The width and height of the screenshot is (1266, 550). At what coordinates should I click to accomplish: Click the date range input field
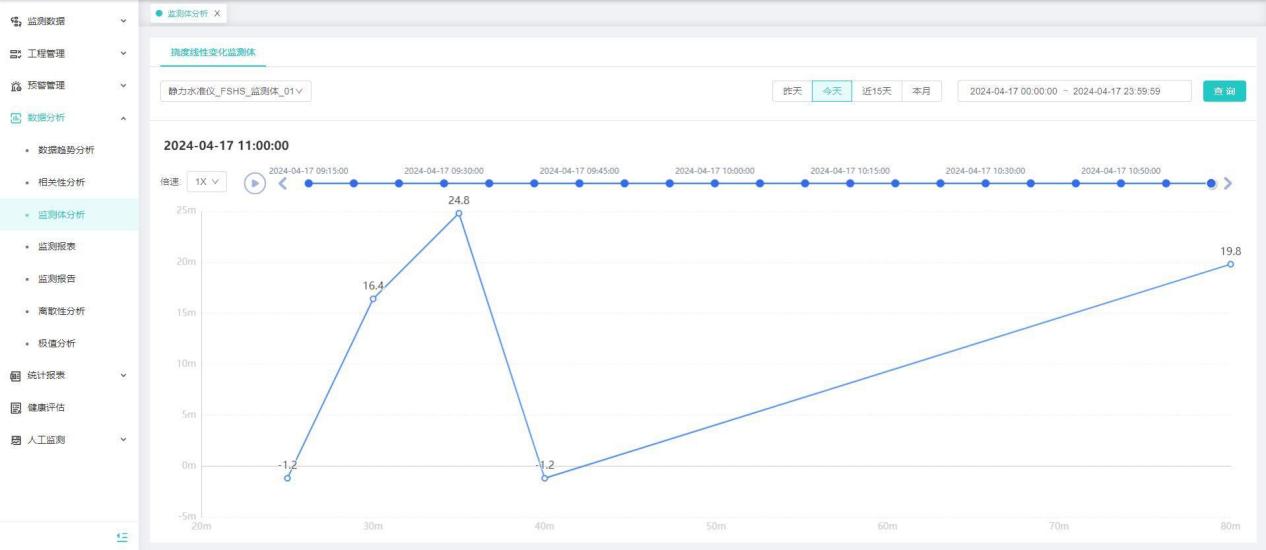click(x=1073, y=91)
